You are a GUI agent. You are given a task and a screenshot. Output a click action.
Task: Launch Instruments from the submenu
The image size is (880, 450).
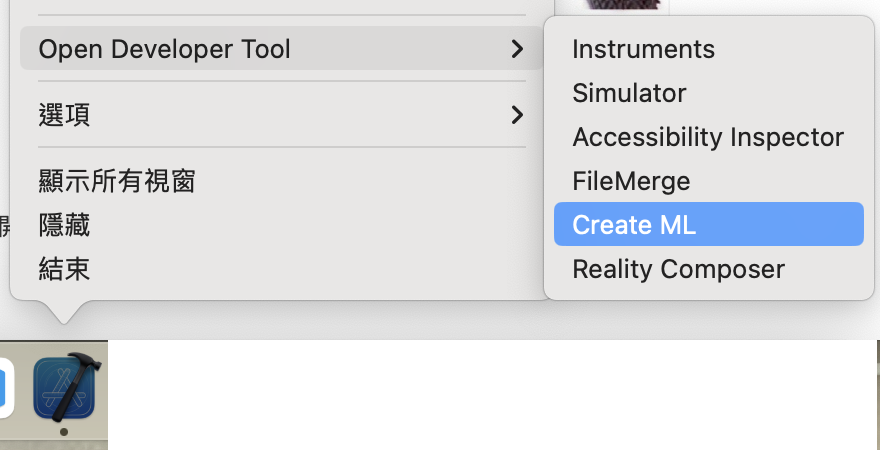point(643,49)
